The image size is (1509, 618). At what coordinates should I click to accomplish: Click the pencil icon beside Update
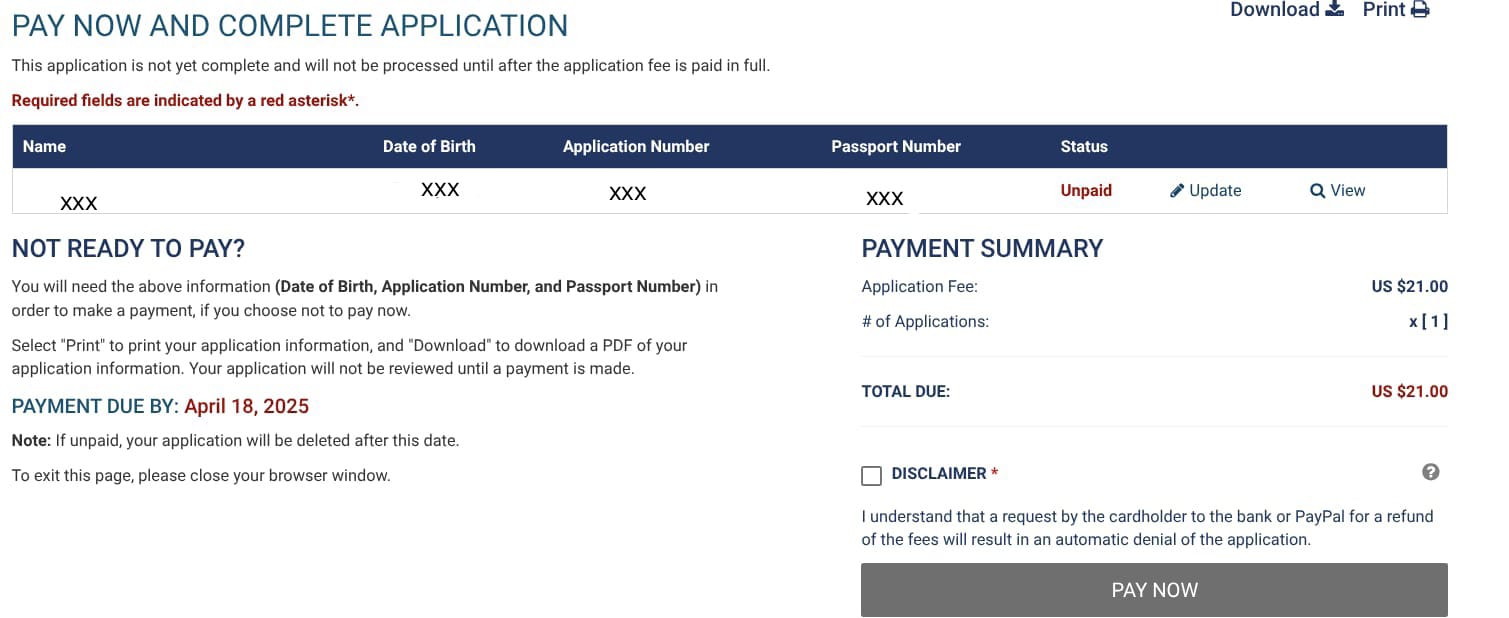coord(1177,191)
